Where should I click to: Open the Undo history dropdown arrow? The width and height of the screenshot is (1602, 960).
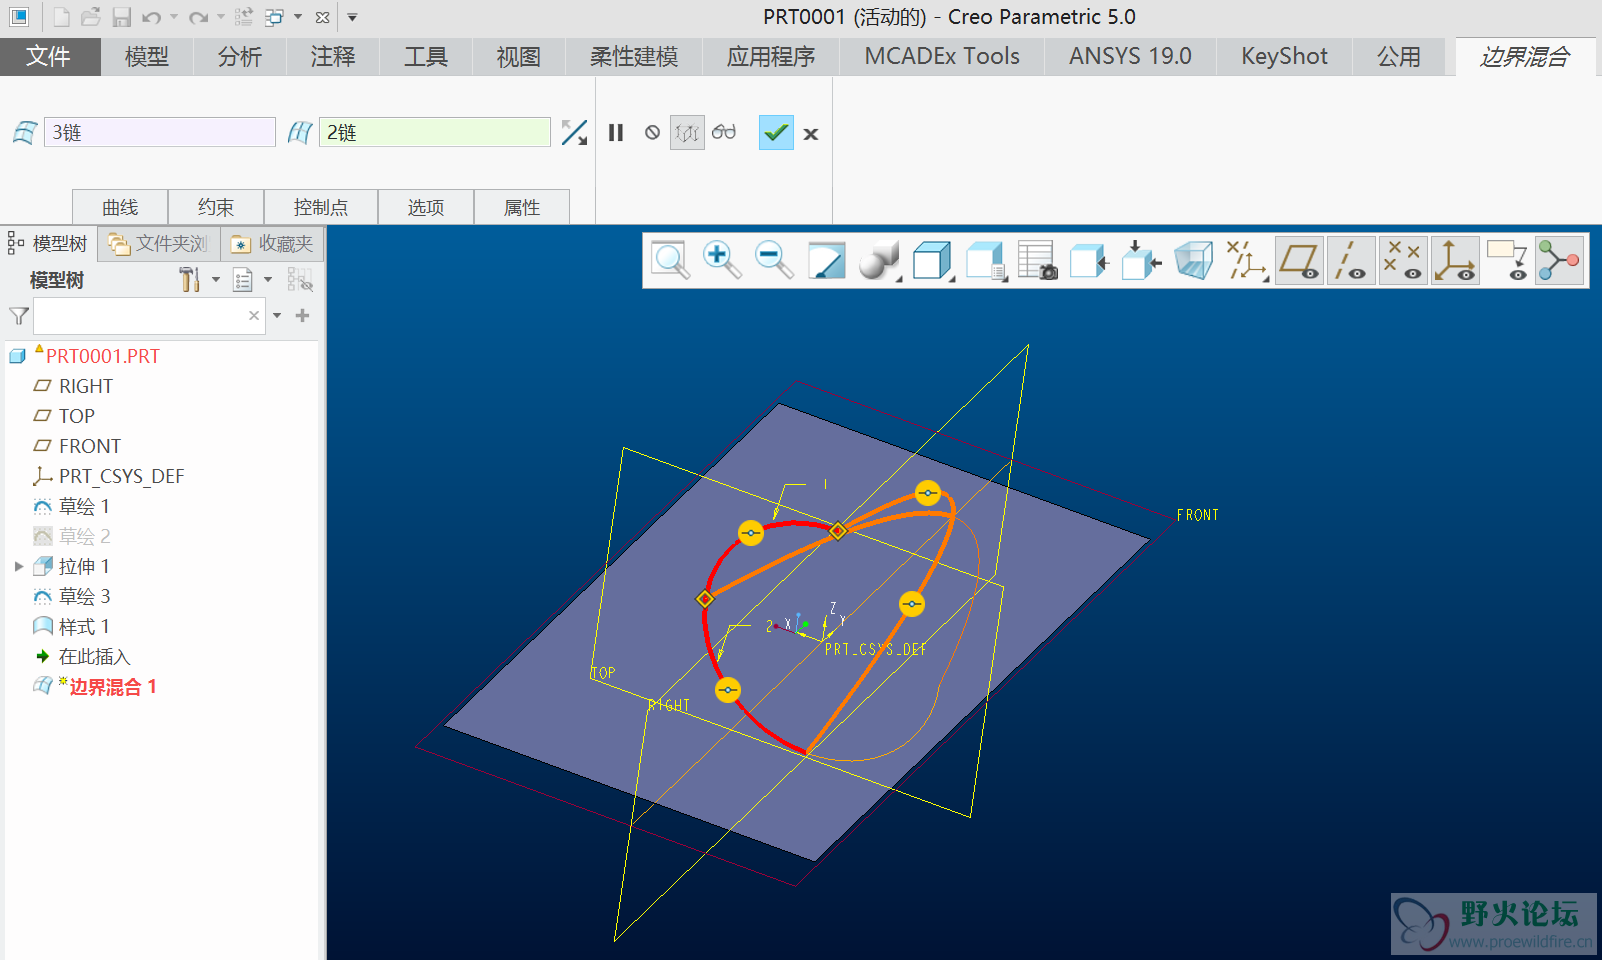pyautogui.click(x=174, y=17)
